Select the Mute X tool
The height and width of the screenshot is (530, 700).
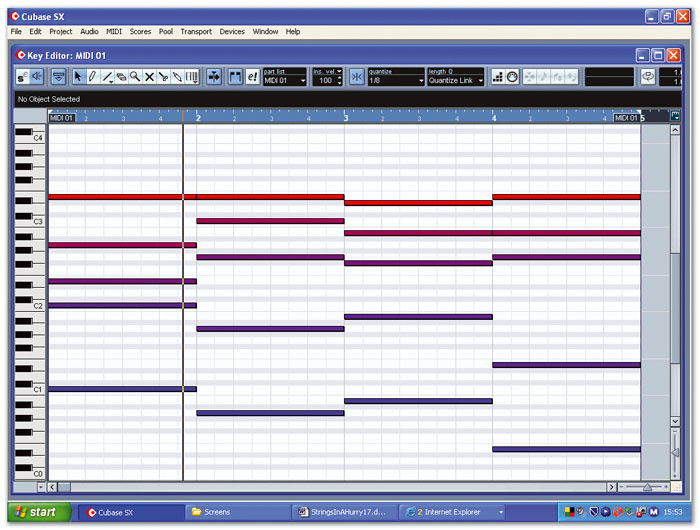[149, 76]
